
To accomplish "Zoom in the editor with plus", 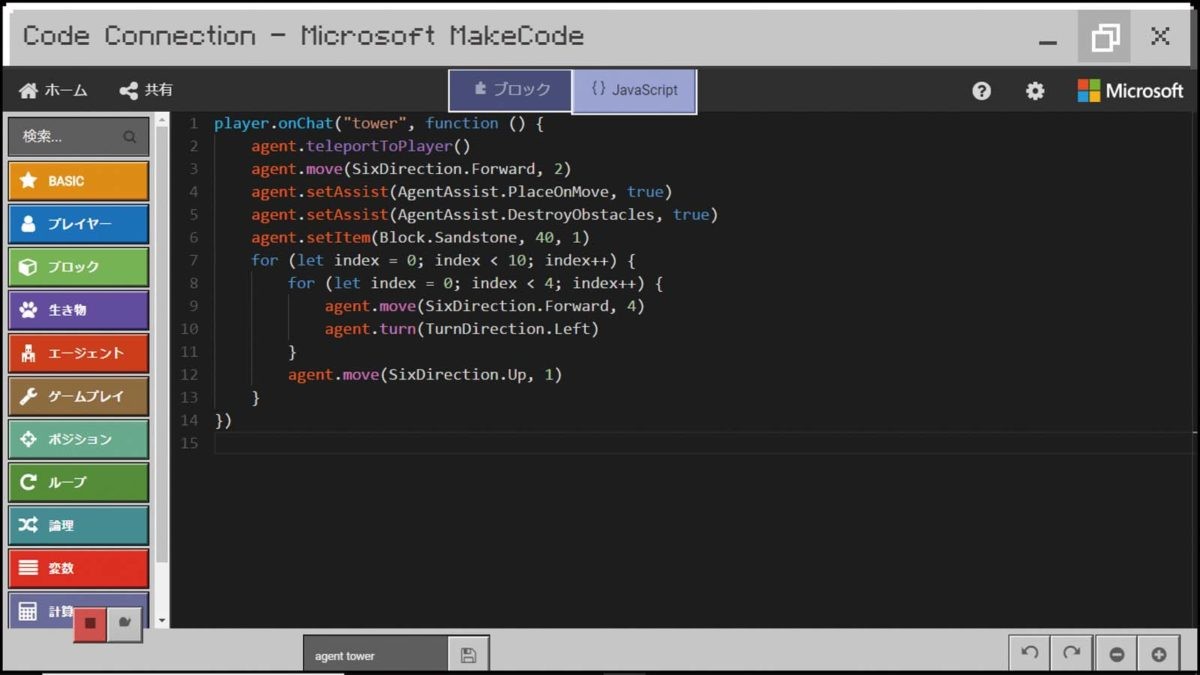I will click(1158, 654).
